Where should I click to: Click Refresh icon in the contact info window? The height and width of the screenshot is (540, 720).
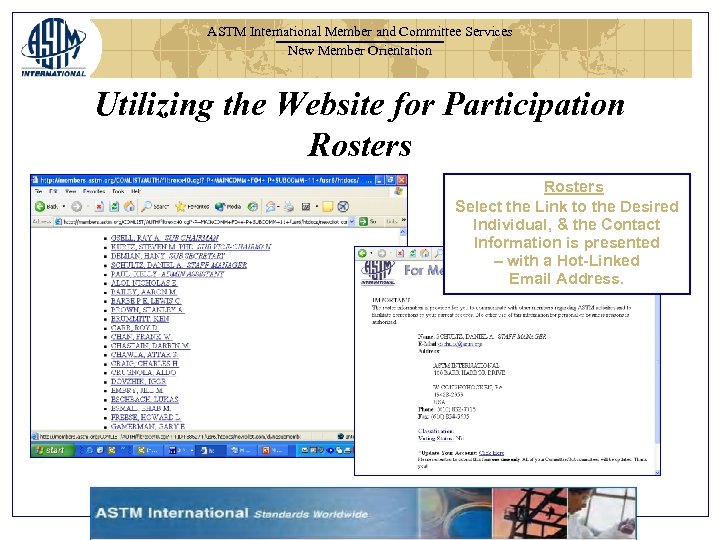(412, 253)
